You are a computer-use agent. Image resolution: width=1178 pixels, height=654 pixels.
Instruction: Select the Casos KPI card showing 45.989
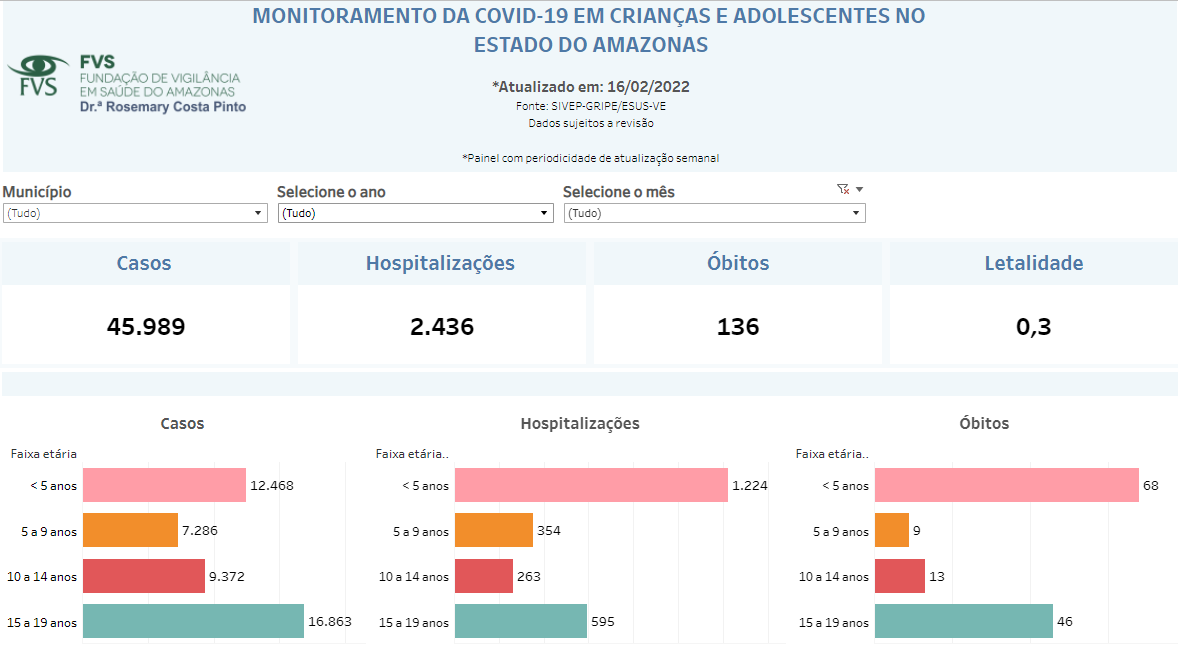pyautogui.click(x=144, y=323)
